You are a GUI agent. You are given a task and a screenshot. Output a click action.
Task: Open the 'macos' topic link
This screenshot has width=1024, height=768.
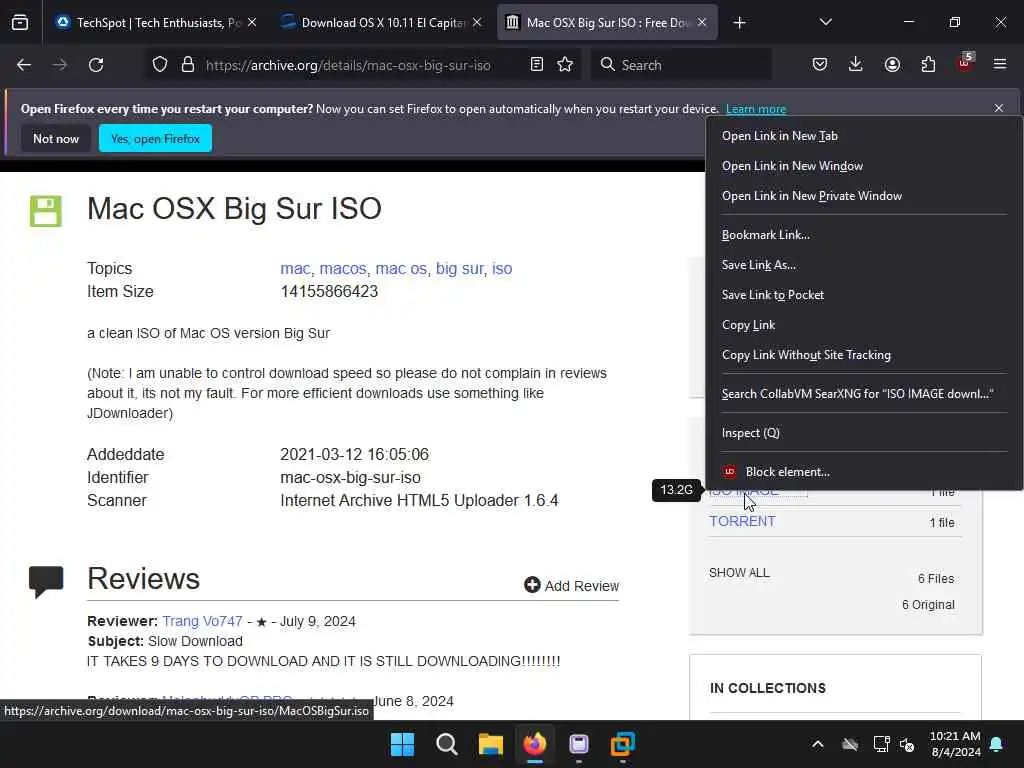pos(343,268)
